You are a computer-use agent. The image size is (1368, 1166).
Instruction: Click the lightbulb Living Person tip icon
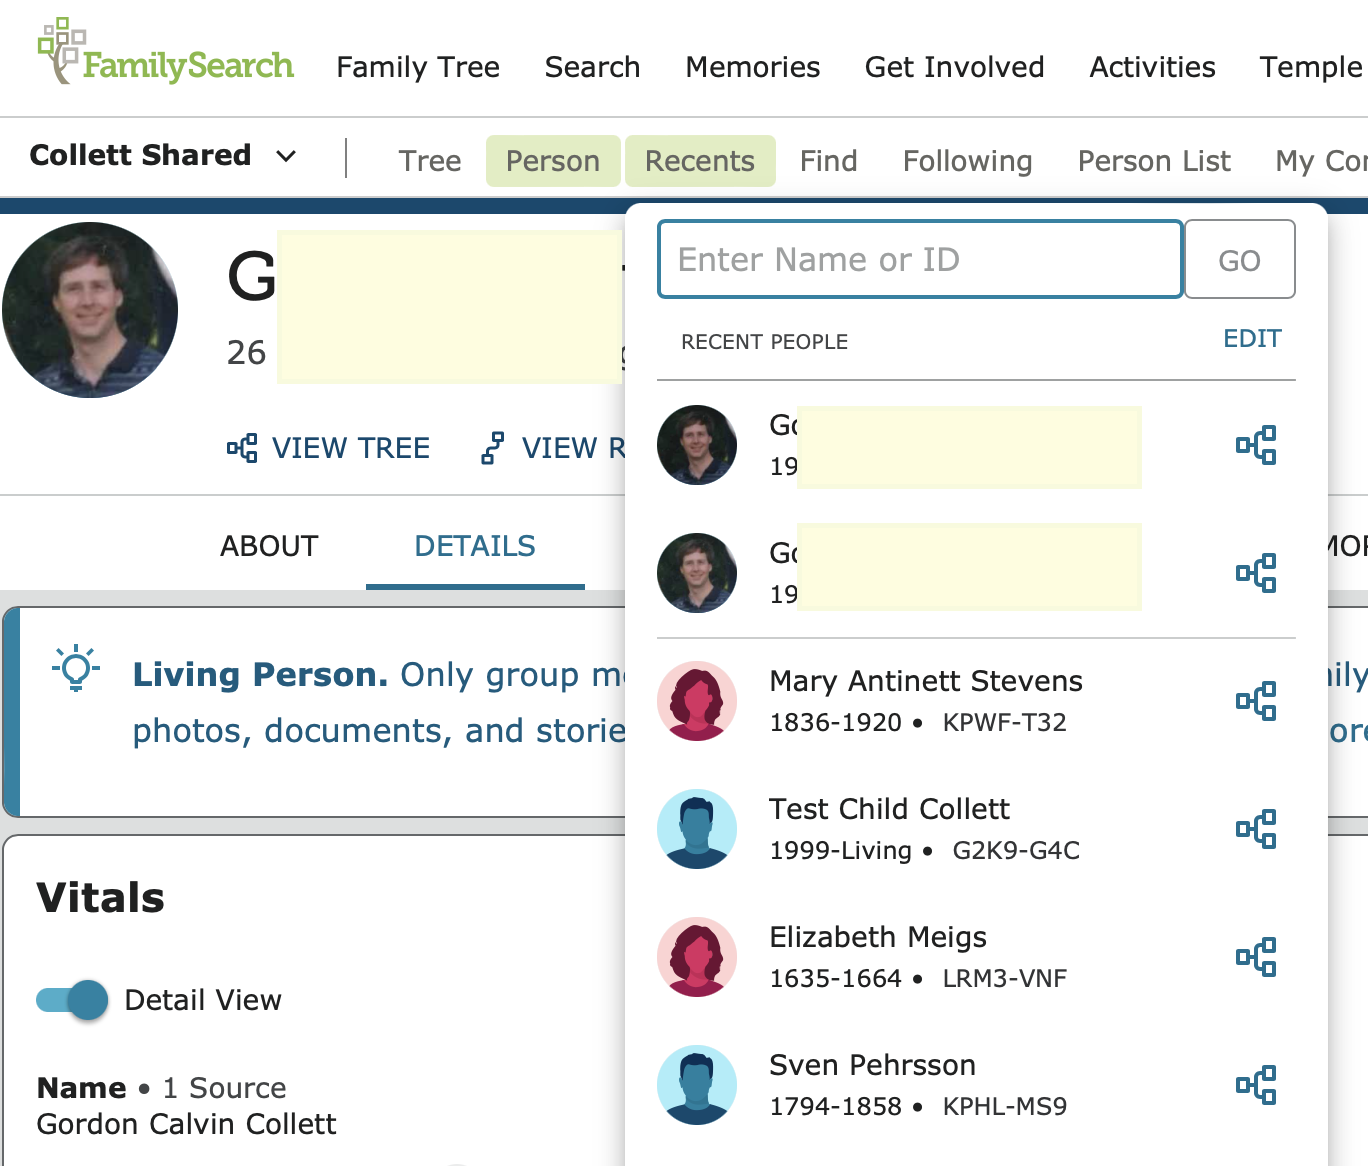point(76,669)
